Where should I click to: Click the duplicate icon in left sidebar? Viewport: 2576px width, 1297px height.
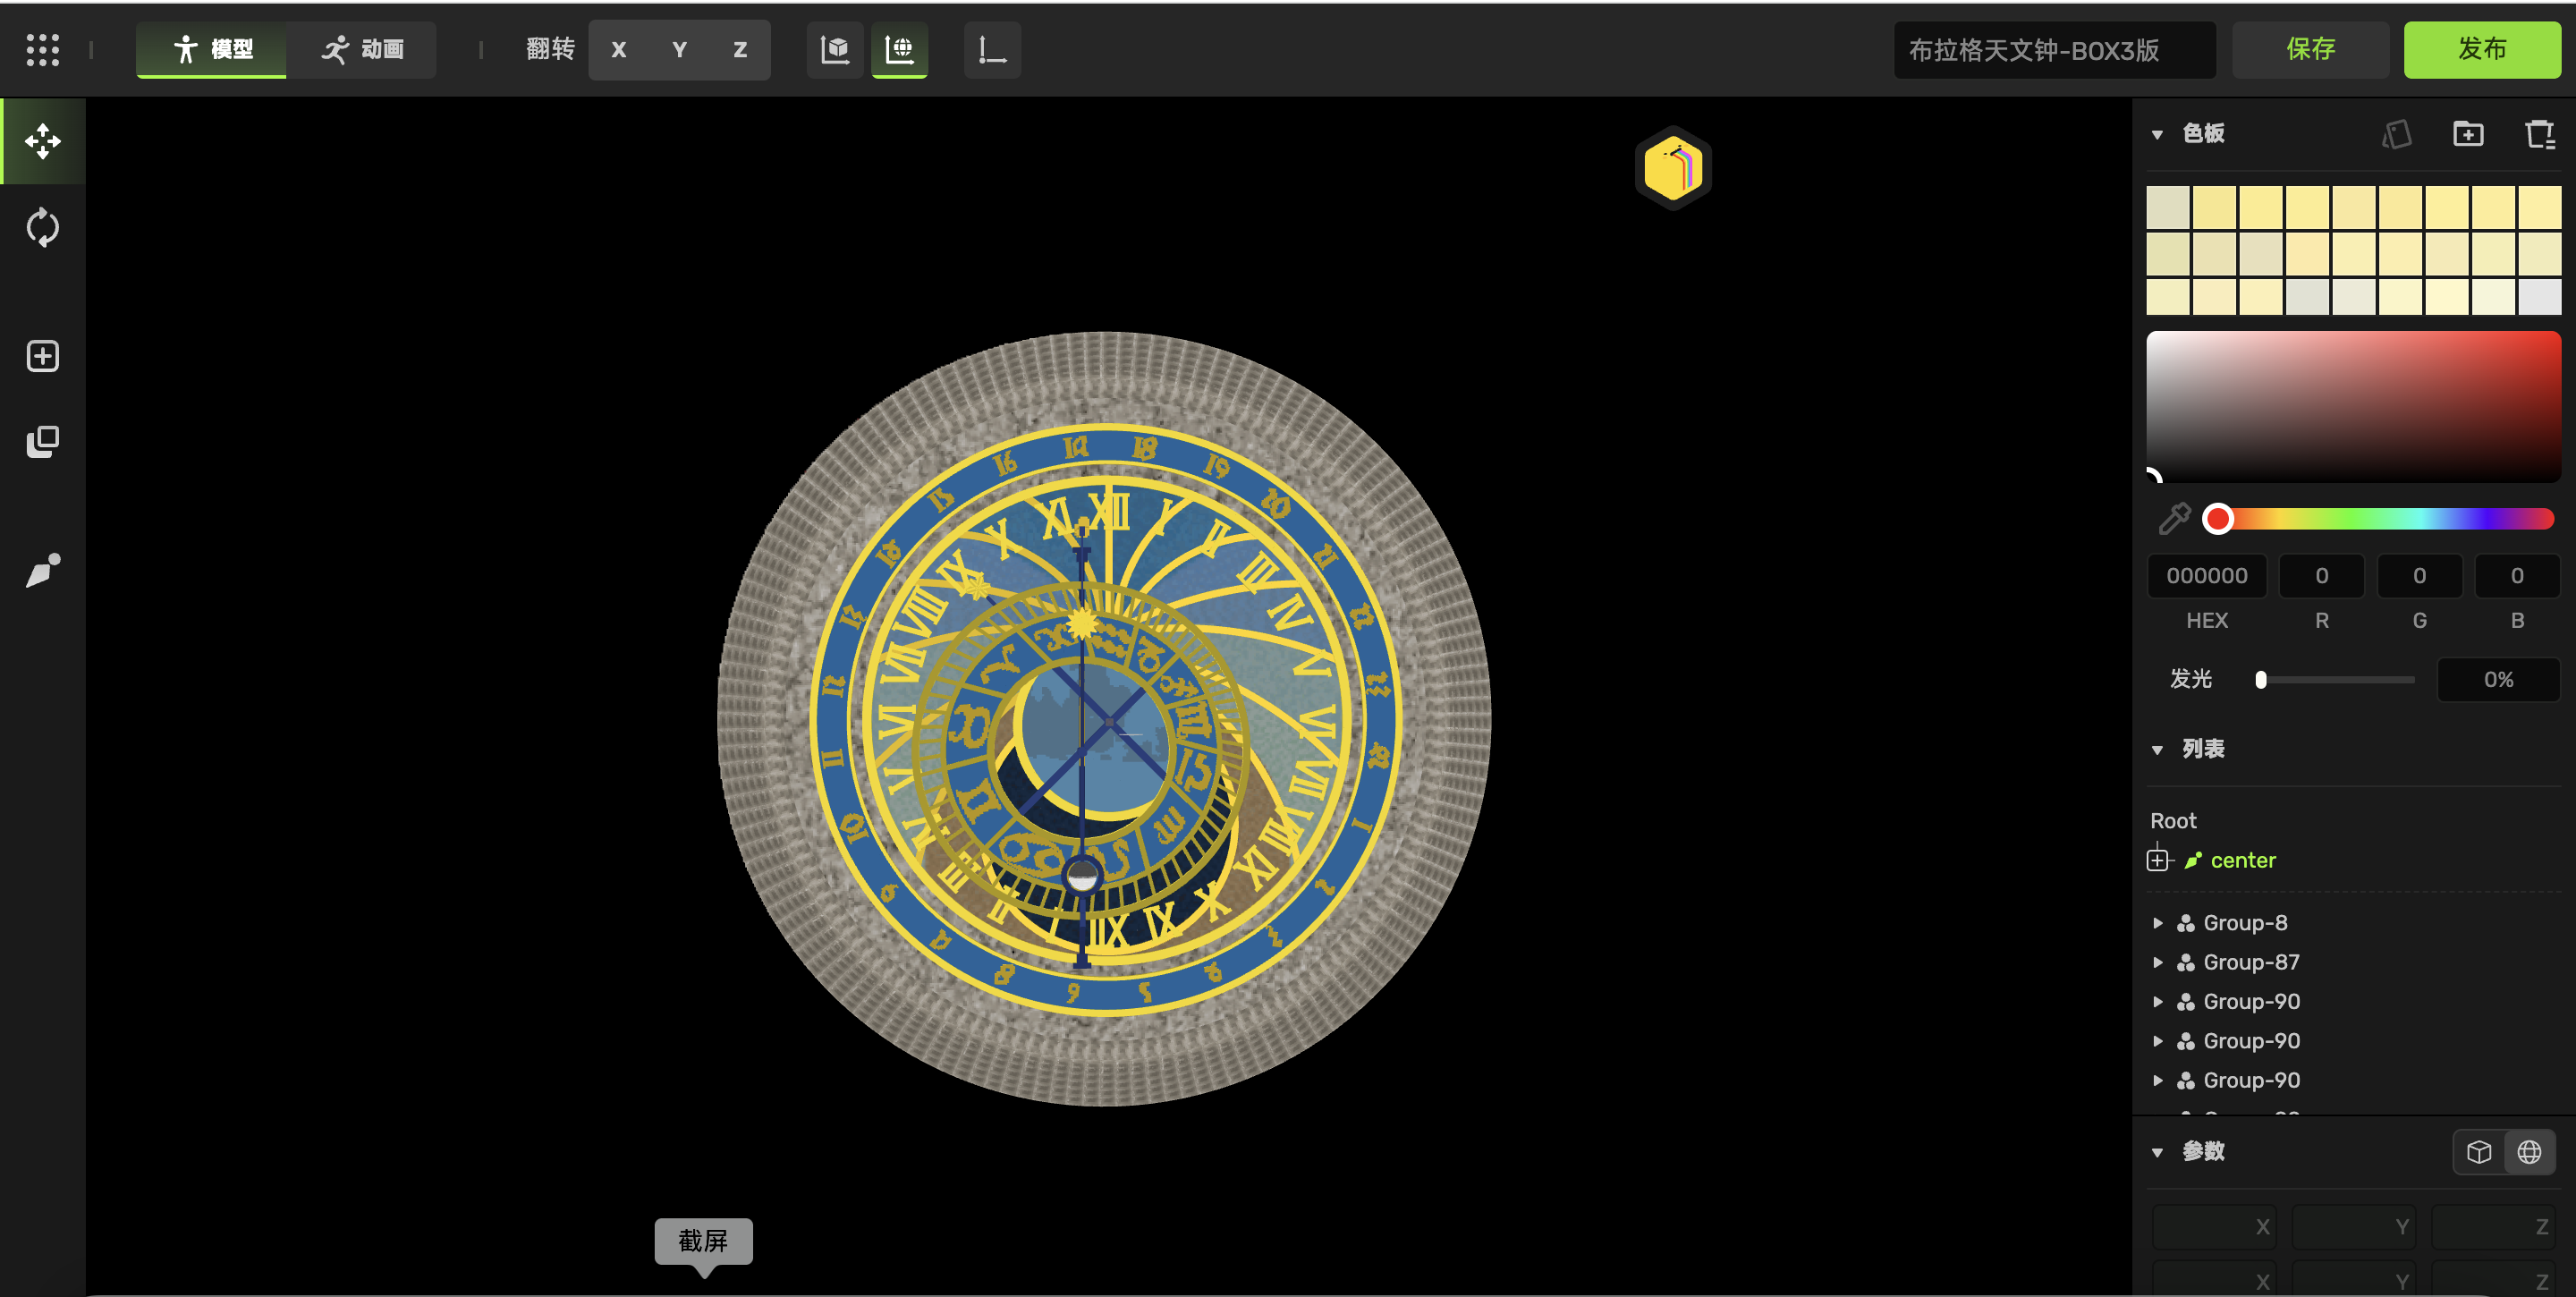click(43, 442)
